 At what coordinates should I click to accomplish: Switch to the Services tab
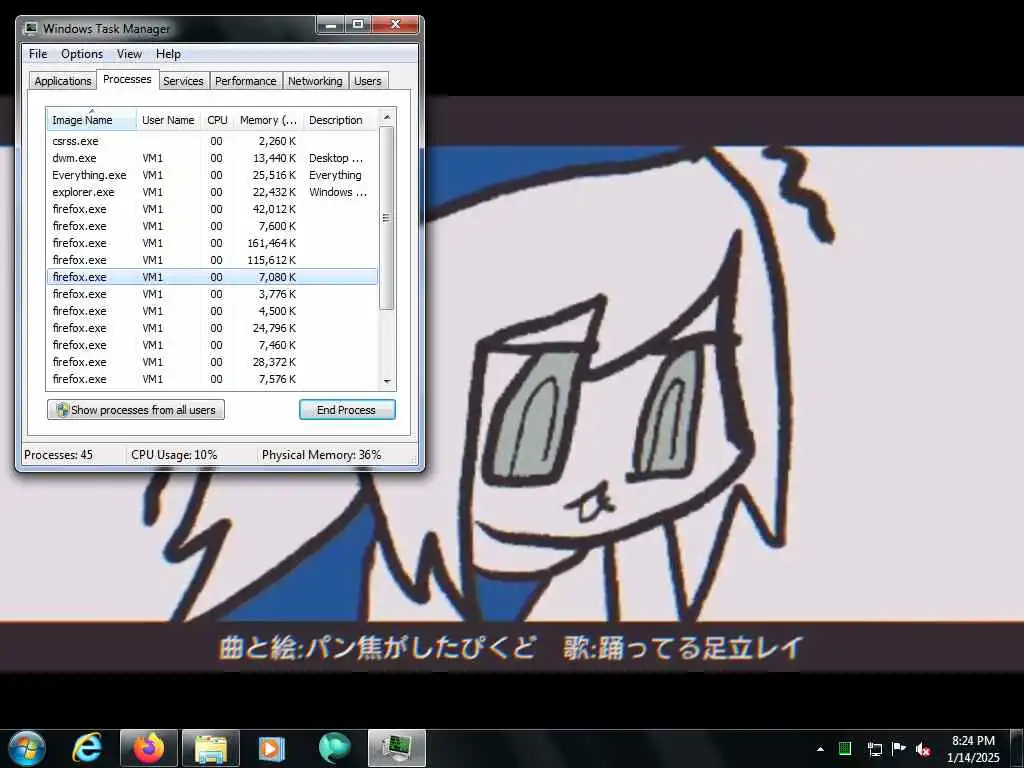183,81
